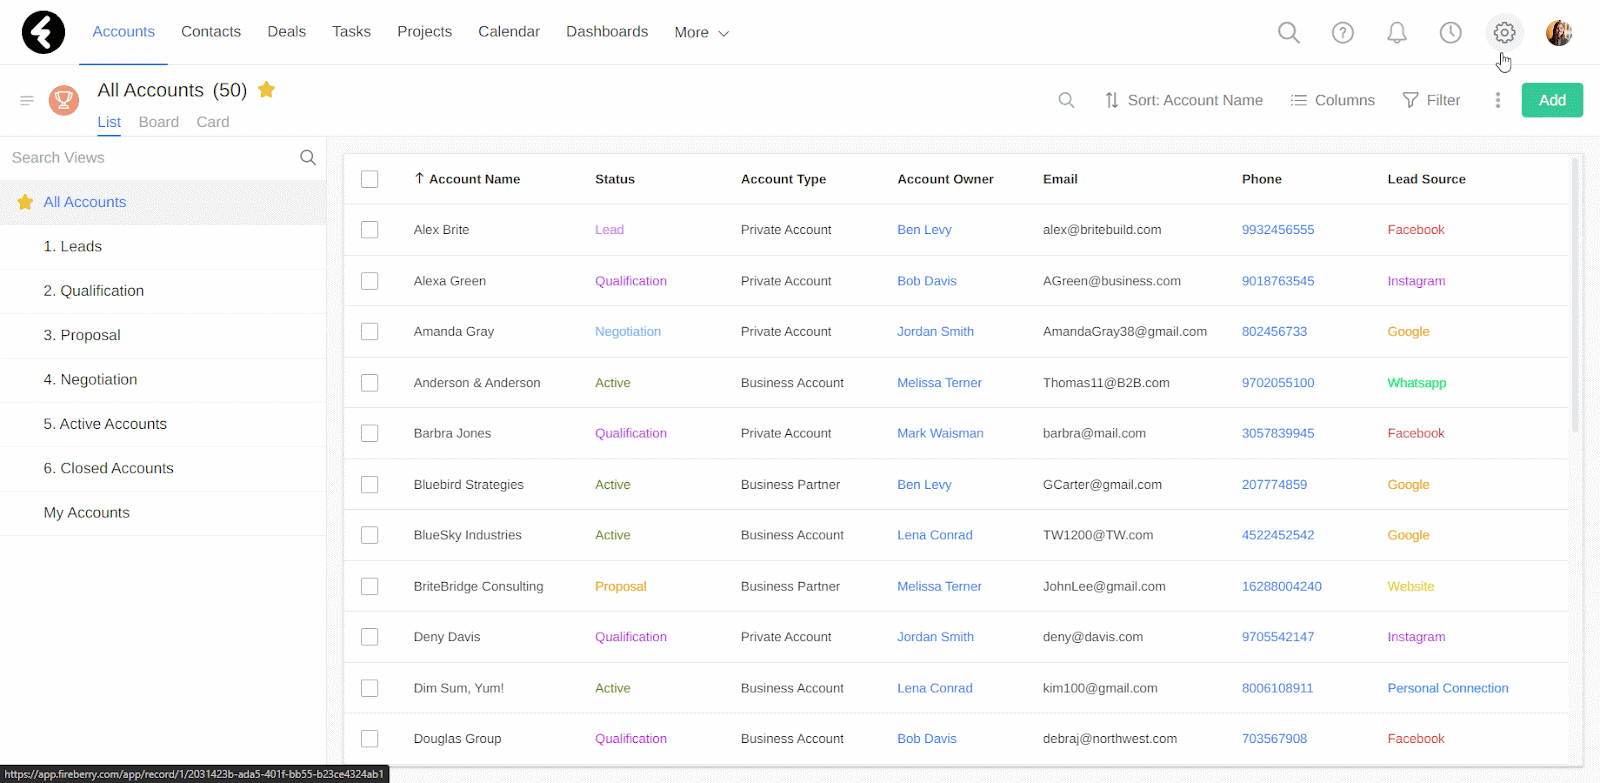Click phone number 9018763545

1278,281
